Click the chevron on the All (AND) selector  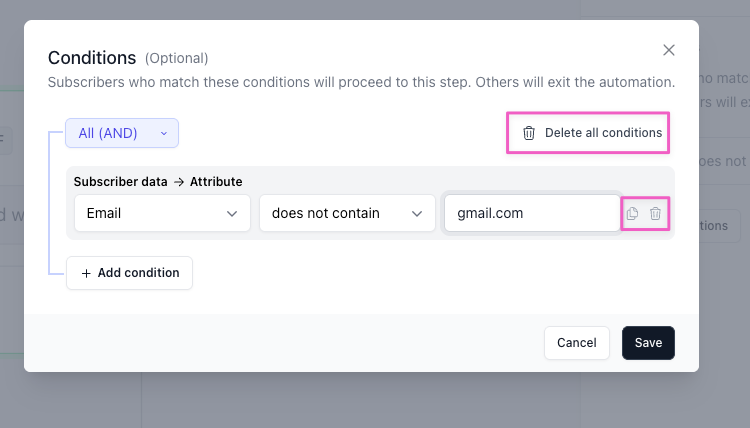point(164,133)
